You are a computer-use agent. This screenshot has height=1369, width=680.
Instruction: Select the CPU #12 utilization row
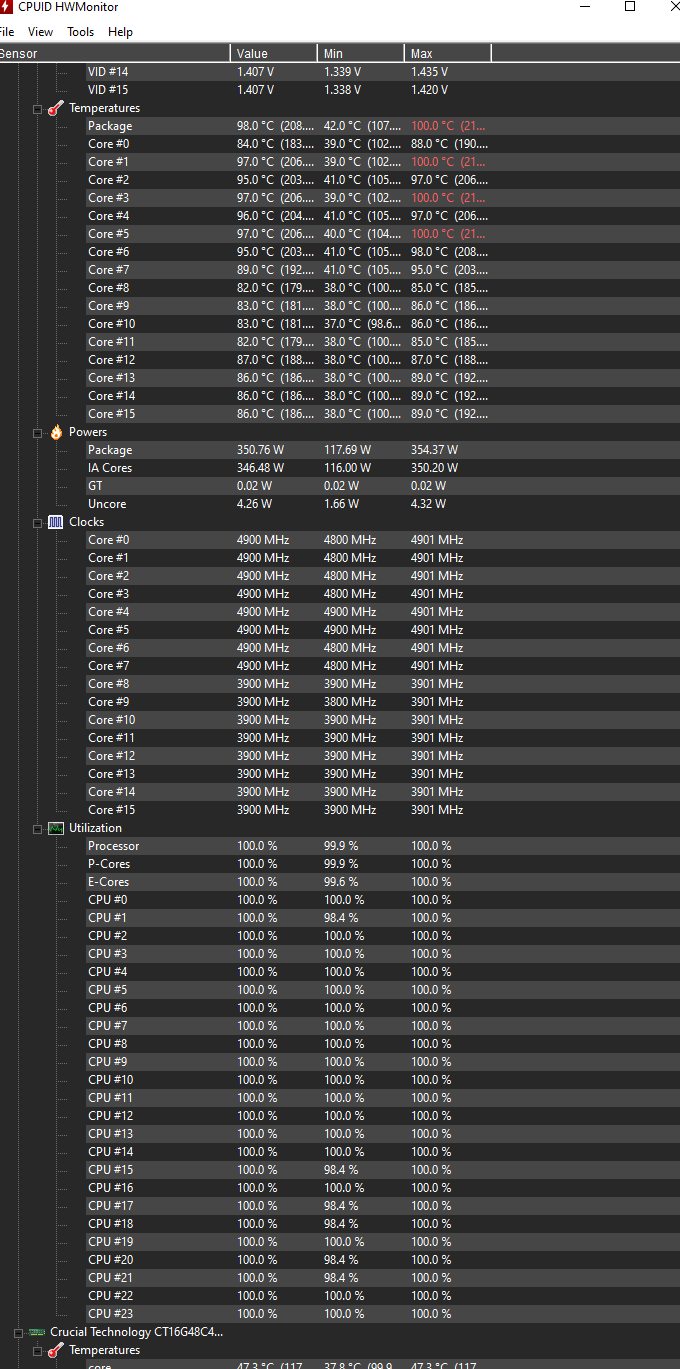(x=110, y=1116)
